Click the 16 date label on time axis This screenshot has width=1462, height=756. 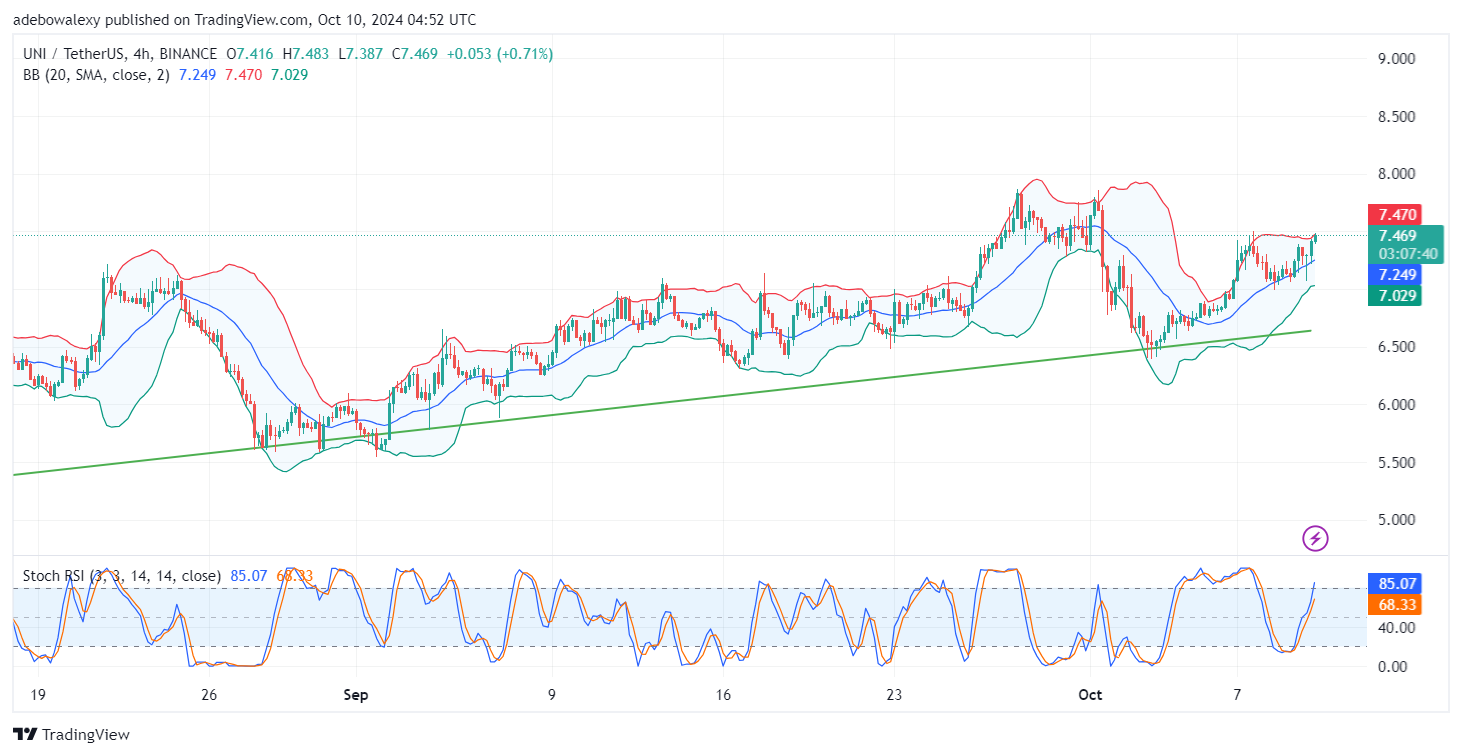tap(724, 694)
